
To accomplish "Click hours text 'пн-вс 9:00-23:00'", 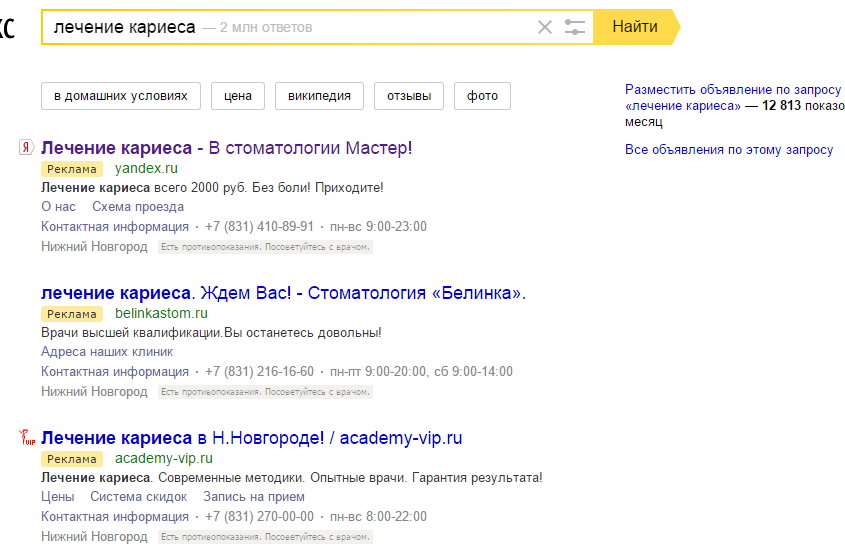I will [378, 226].
